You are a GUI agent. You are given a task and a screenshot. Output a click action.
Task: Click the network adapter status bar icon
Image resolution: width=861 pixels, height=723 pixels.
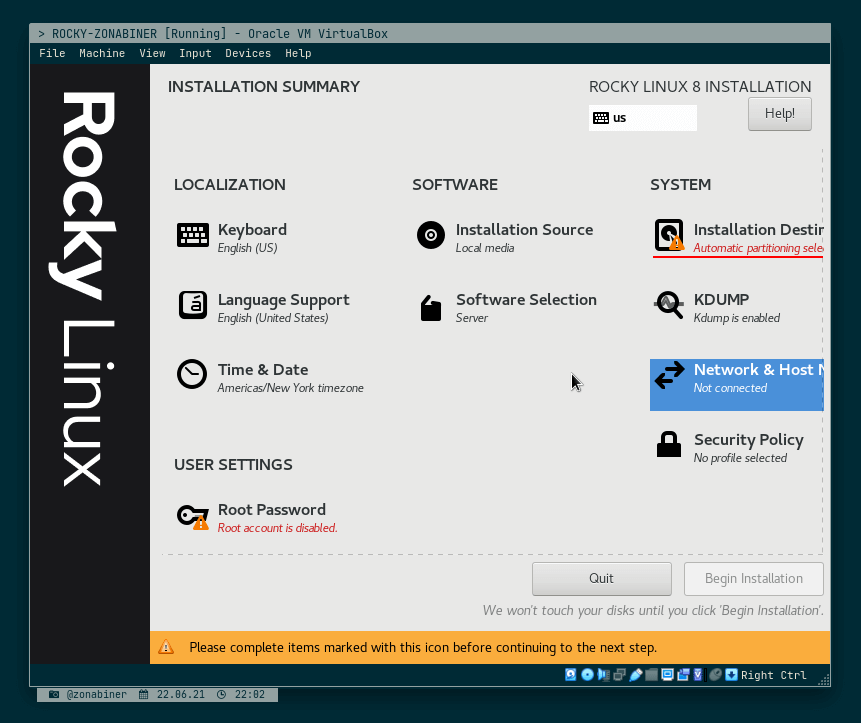pyautogui.click(x=618, y=675)
